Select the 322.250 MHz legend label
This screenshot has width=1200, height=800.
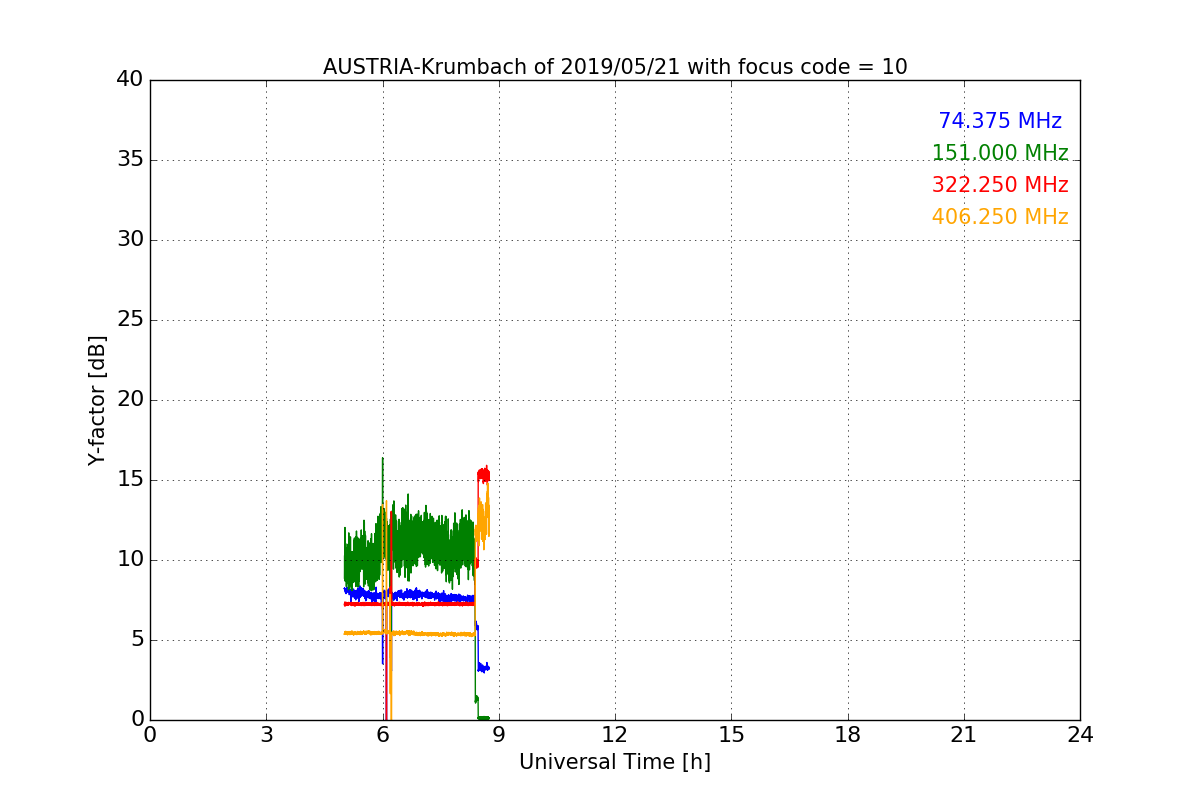coord(1000,185)
